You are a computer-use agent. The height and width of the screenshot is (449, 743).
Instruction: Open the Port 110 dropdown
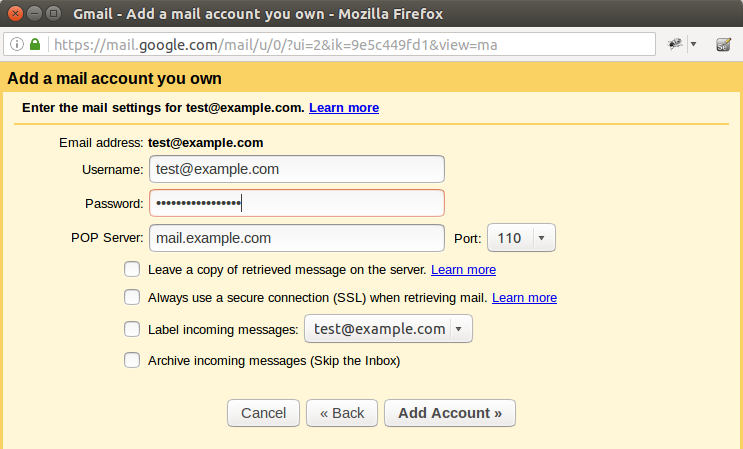(521, 238)
